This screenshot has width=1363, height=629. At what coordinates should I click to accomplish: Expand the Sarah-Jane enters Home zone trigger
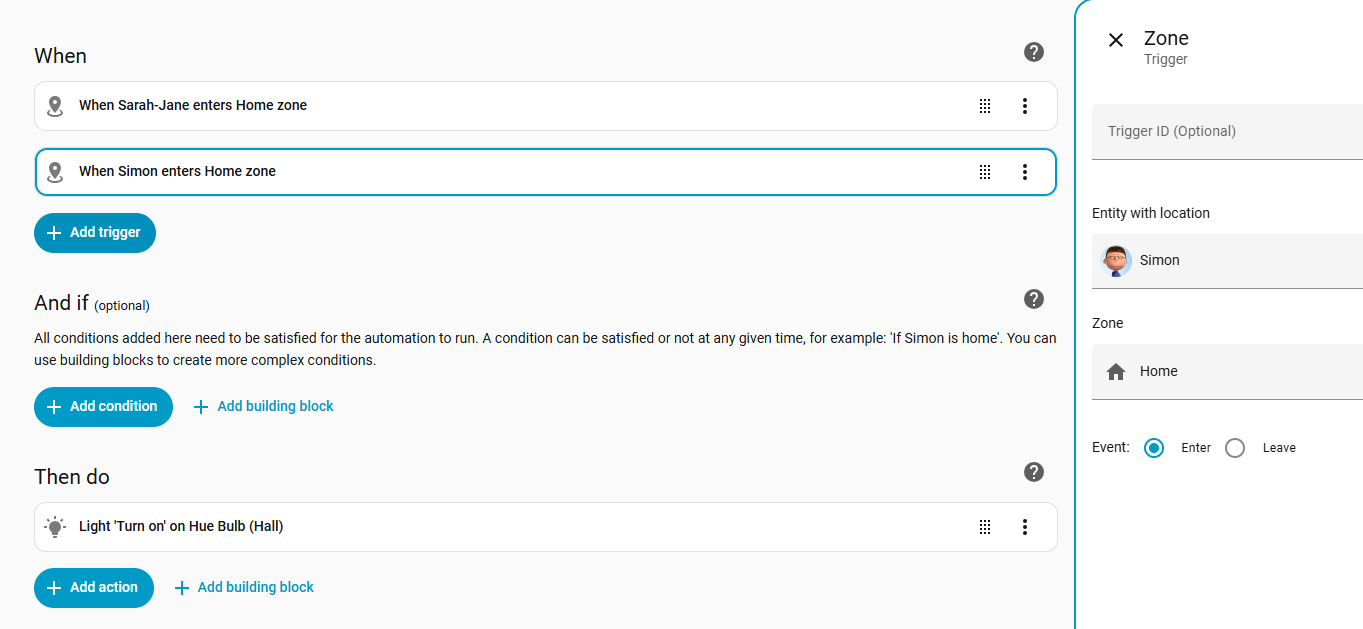[500, 106]
